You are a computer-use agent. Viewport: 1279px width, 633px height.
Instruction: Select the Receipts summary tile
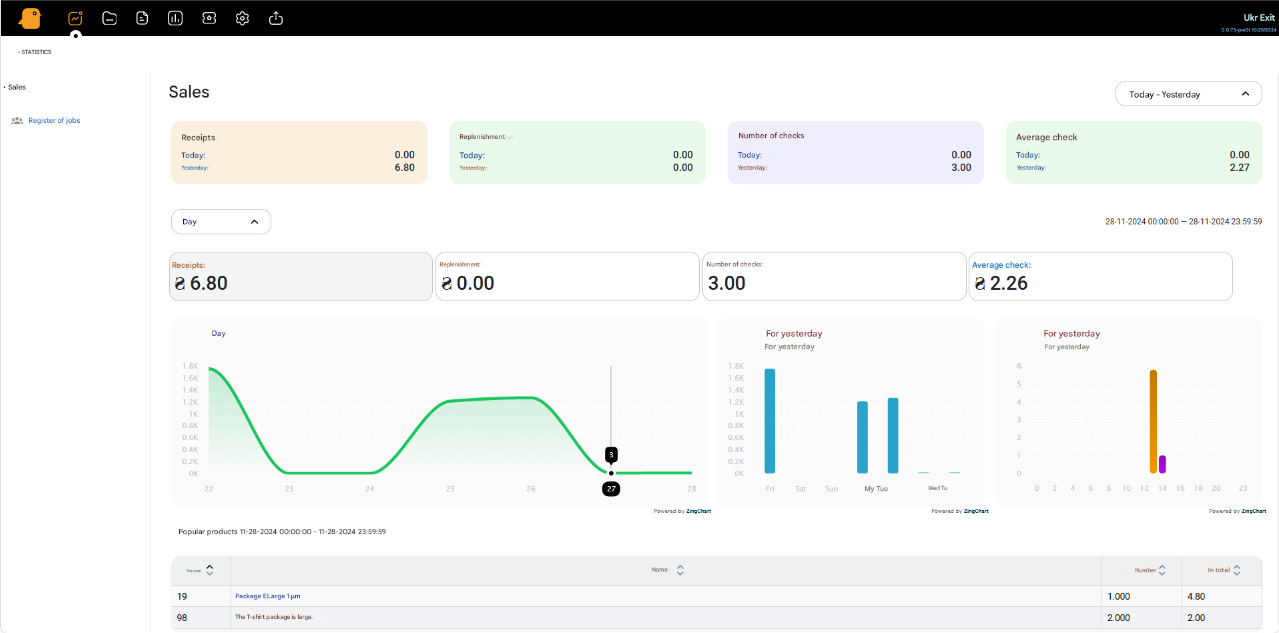pos(301,276)
